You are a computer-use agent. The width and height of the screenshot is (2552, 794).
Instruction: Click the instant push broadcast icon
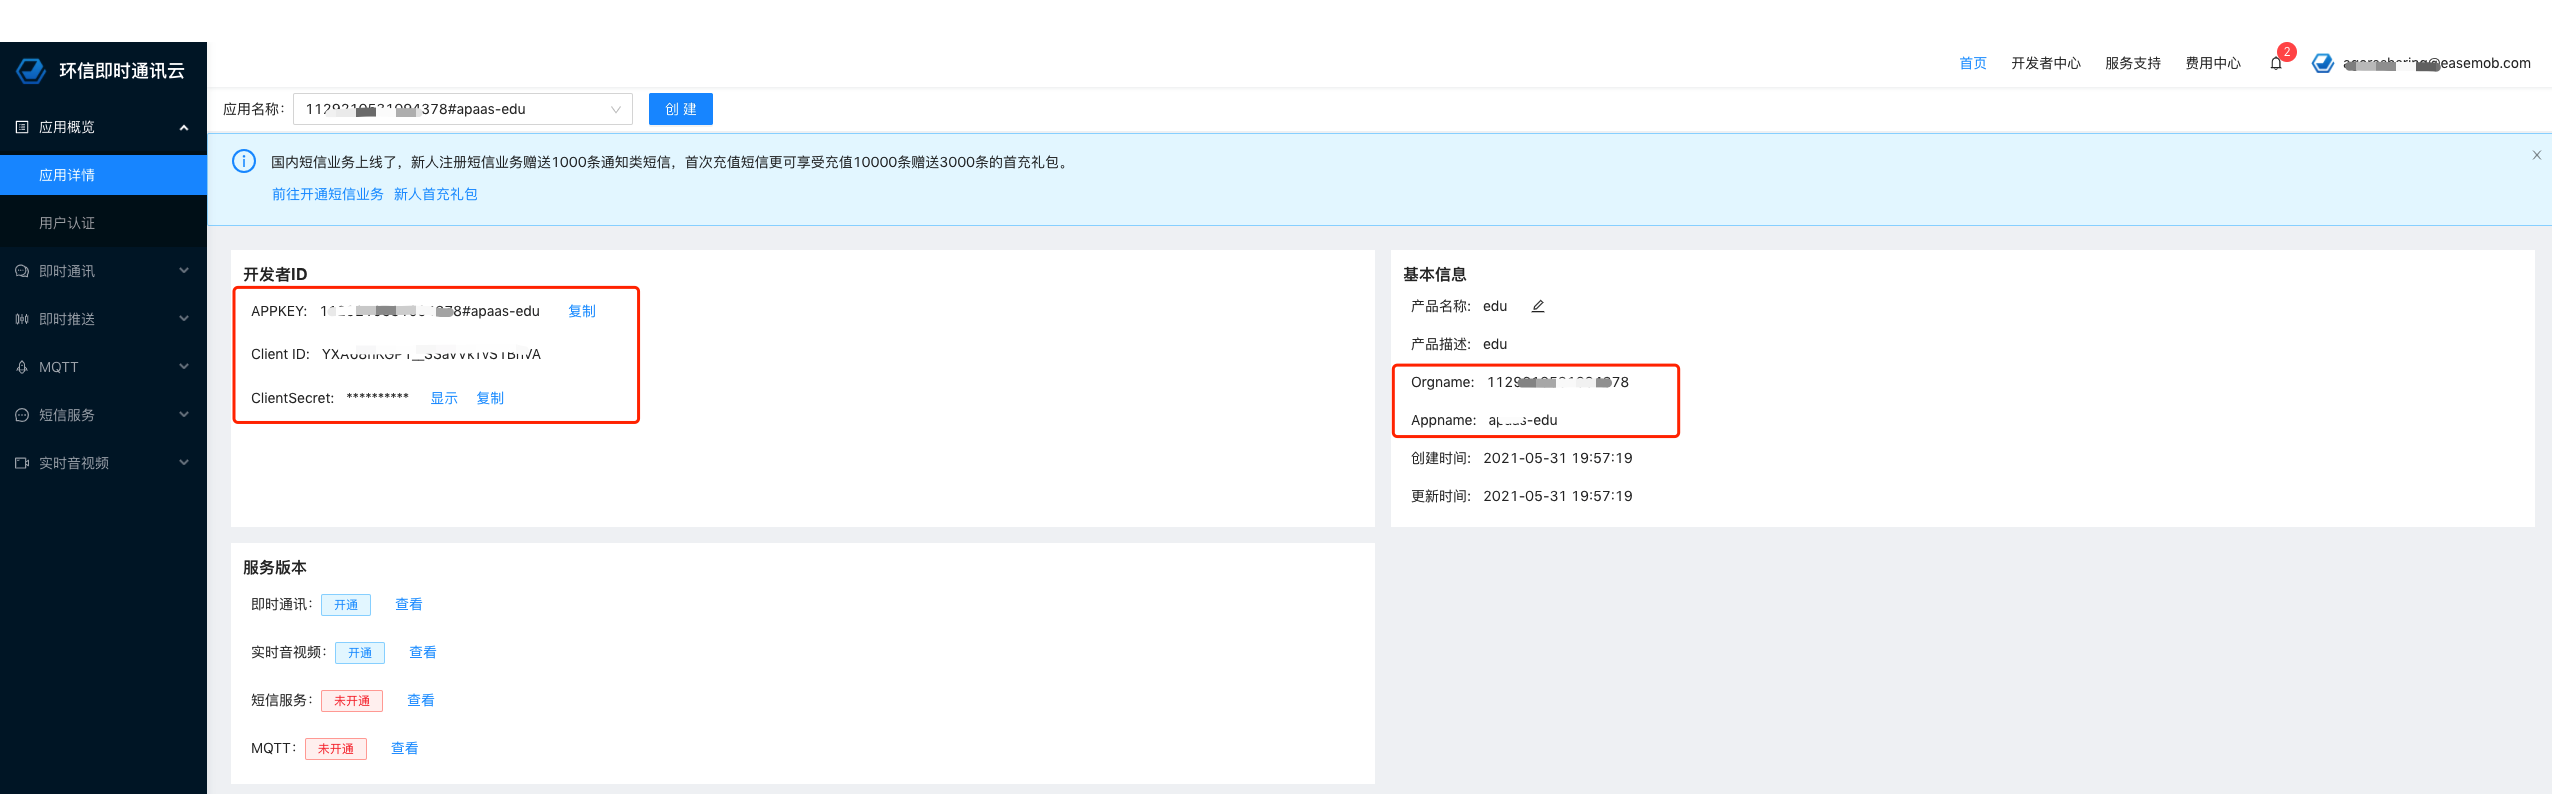coord(22,319)
